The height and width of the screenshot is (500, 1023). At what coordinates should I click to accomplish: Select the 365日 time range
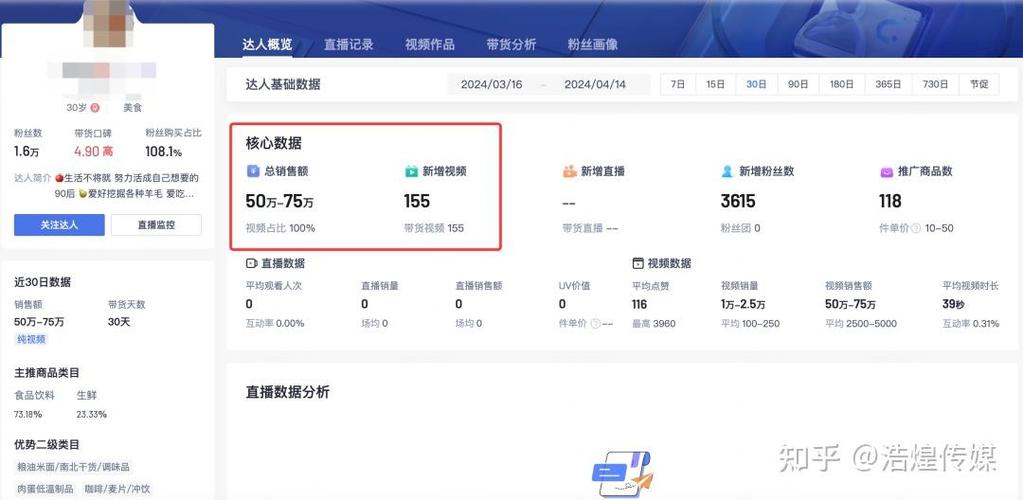tap(888, 84)
